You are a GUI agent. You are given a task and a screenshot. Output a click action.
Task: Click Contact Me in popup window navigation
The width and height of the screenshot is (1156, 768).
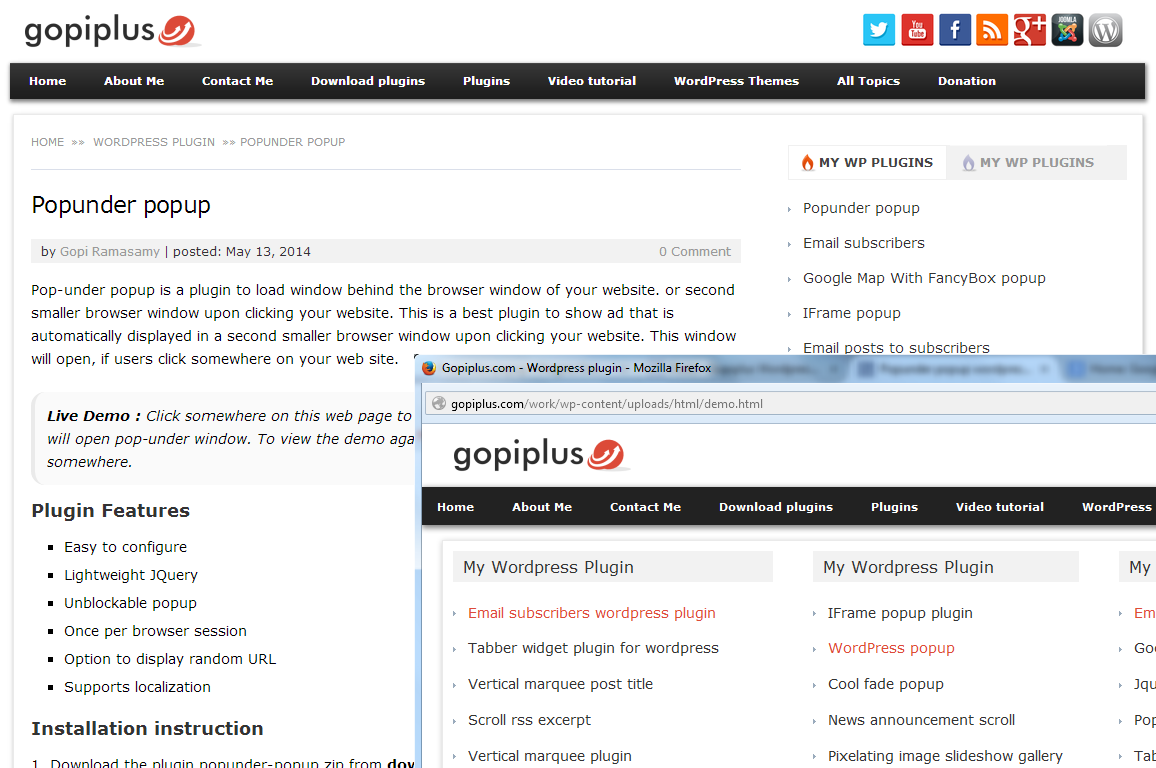[645, 507]
